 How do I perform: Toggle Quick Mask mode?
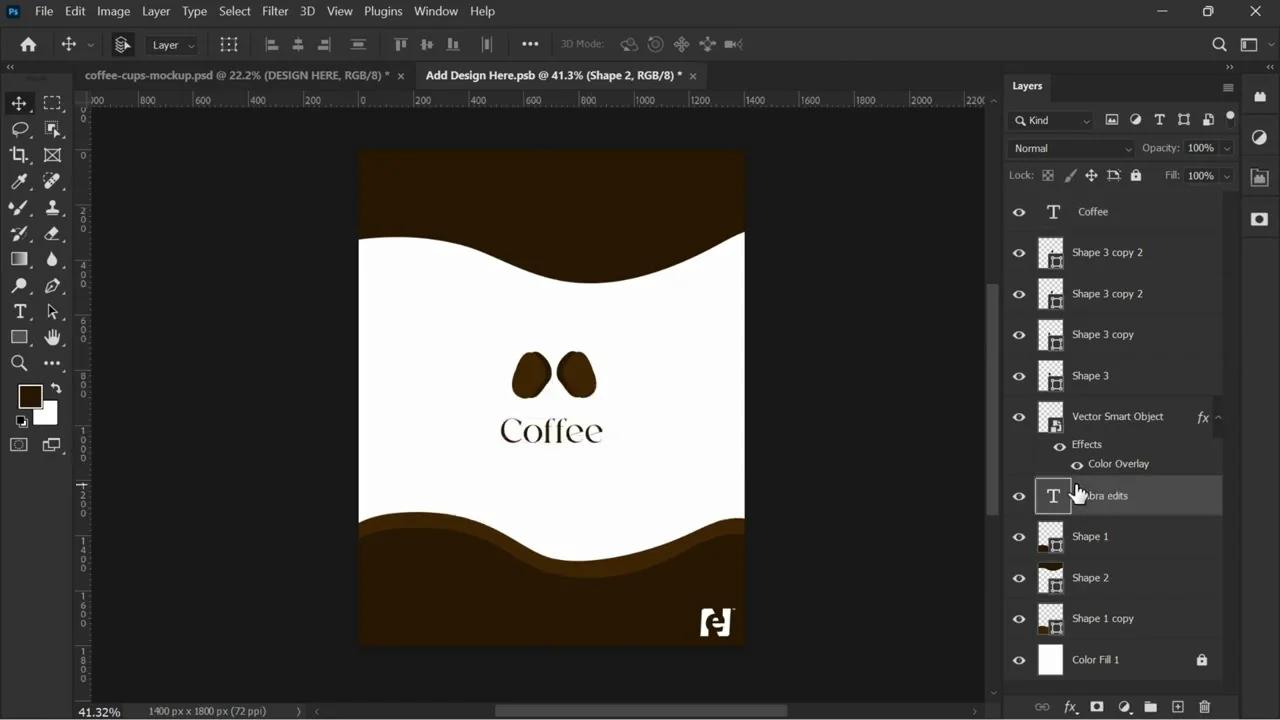pos(19,445)
